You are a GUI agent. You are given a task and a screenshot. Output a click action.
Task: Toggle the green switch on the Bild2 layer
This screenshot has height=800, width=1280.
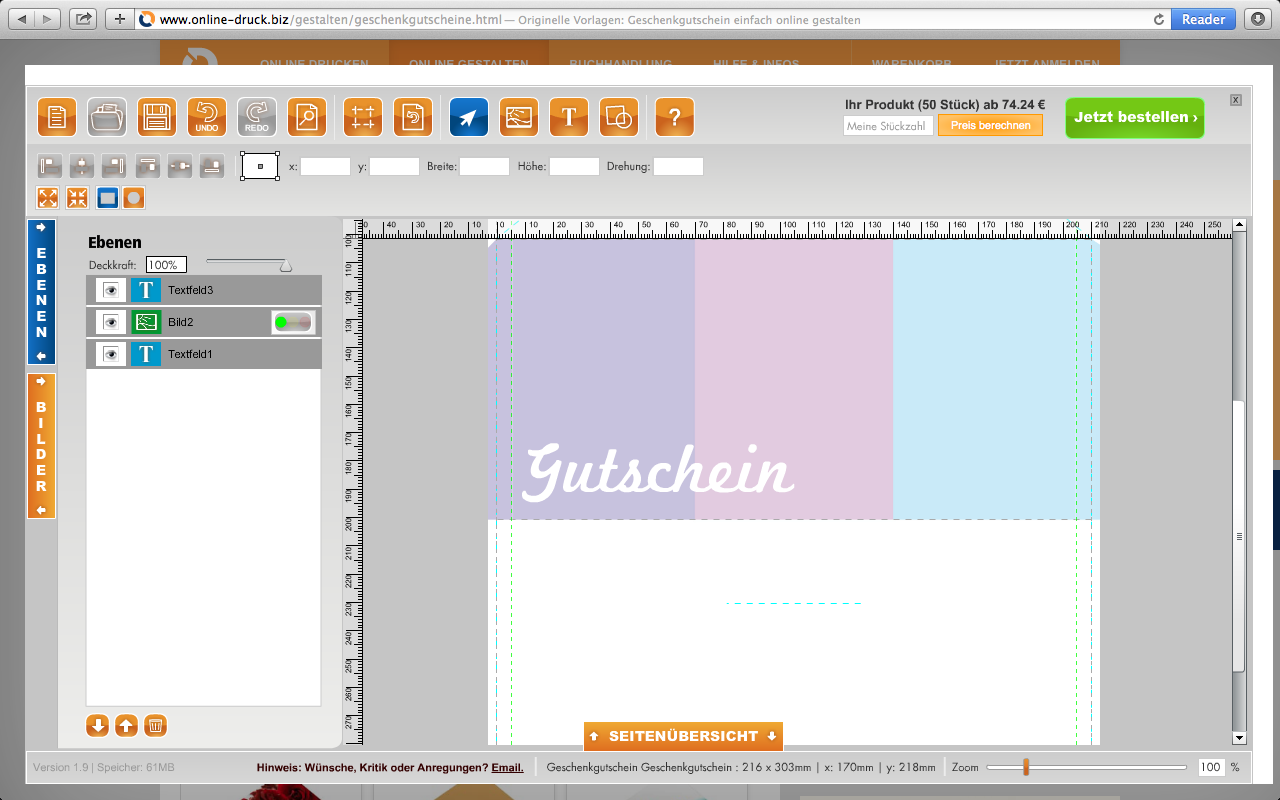(293, 322)
